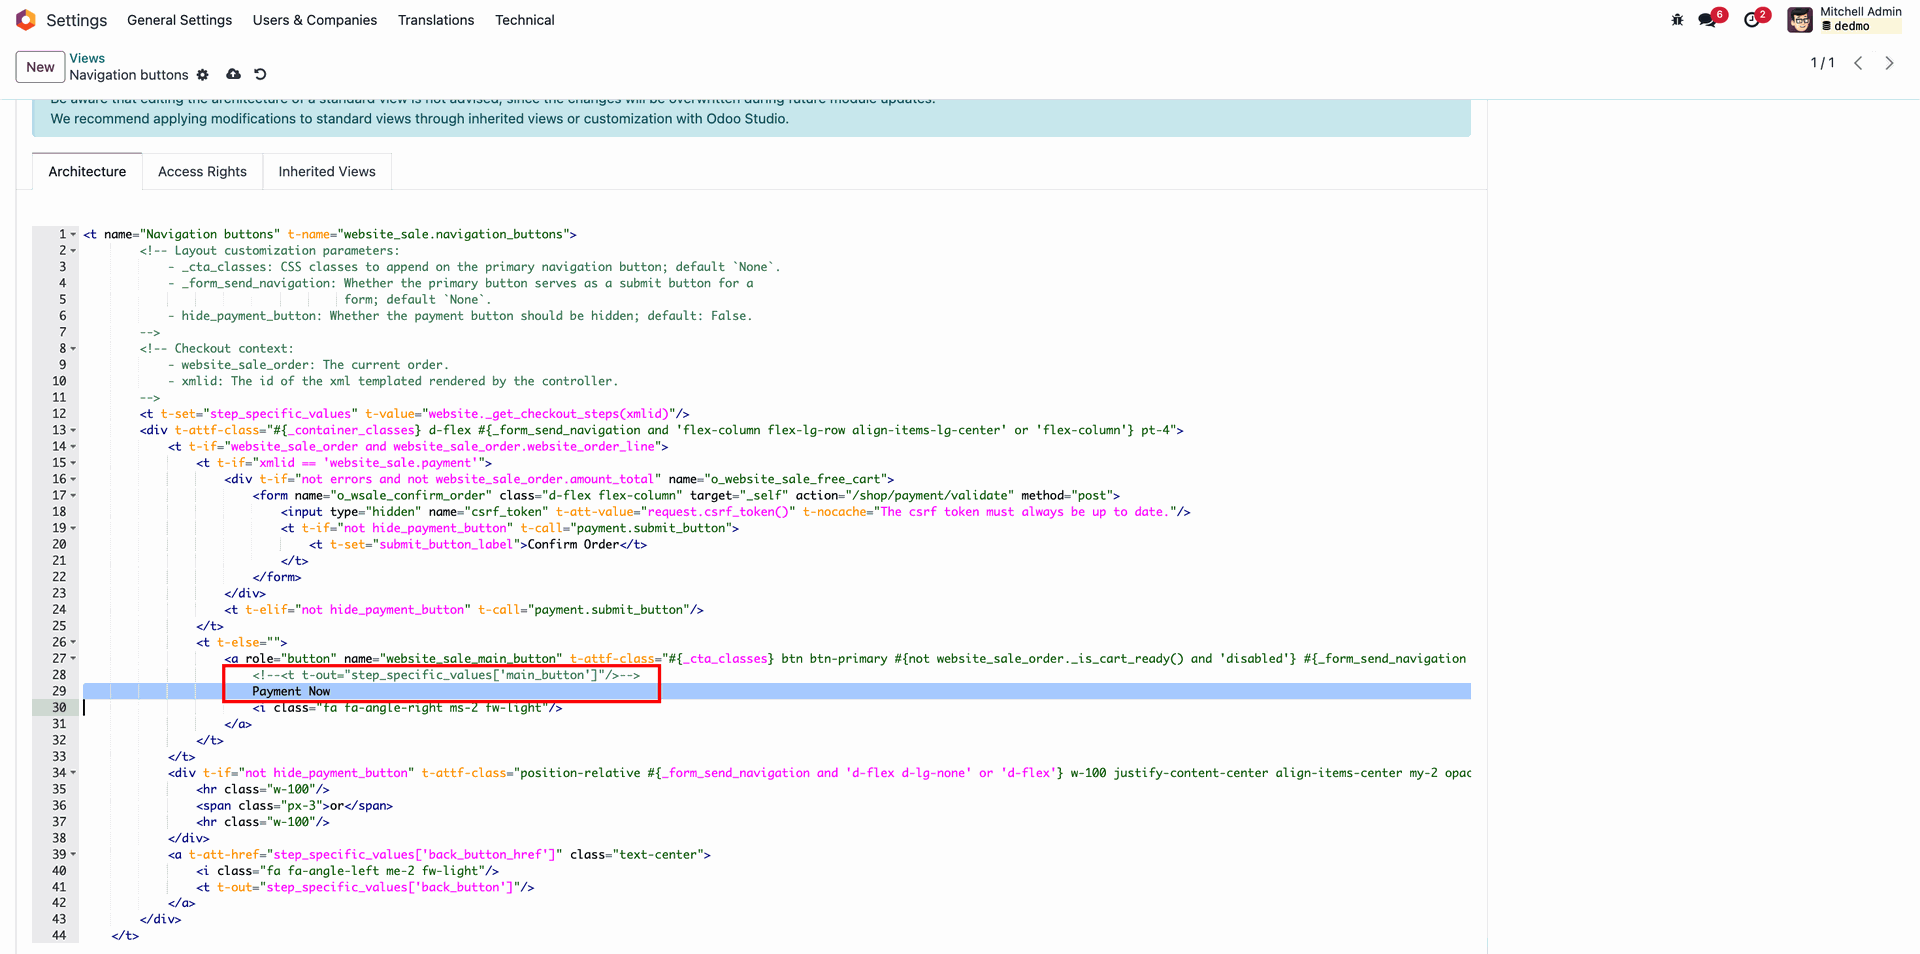This screenshot has width=1920, height=954.
Task: Go to previous record arrow
Action: (1858, 63)
